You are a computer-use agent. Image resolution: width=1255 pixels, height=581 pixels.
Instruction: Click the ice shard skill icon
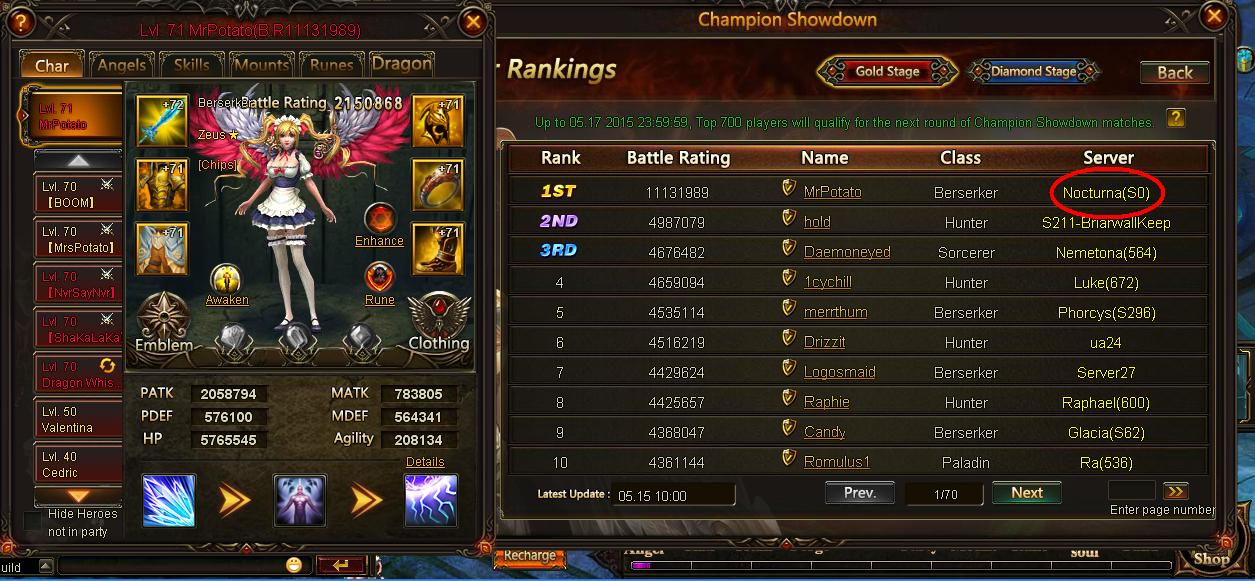click(x=169, y=500)
